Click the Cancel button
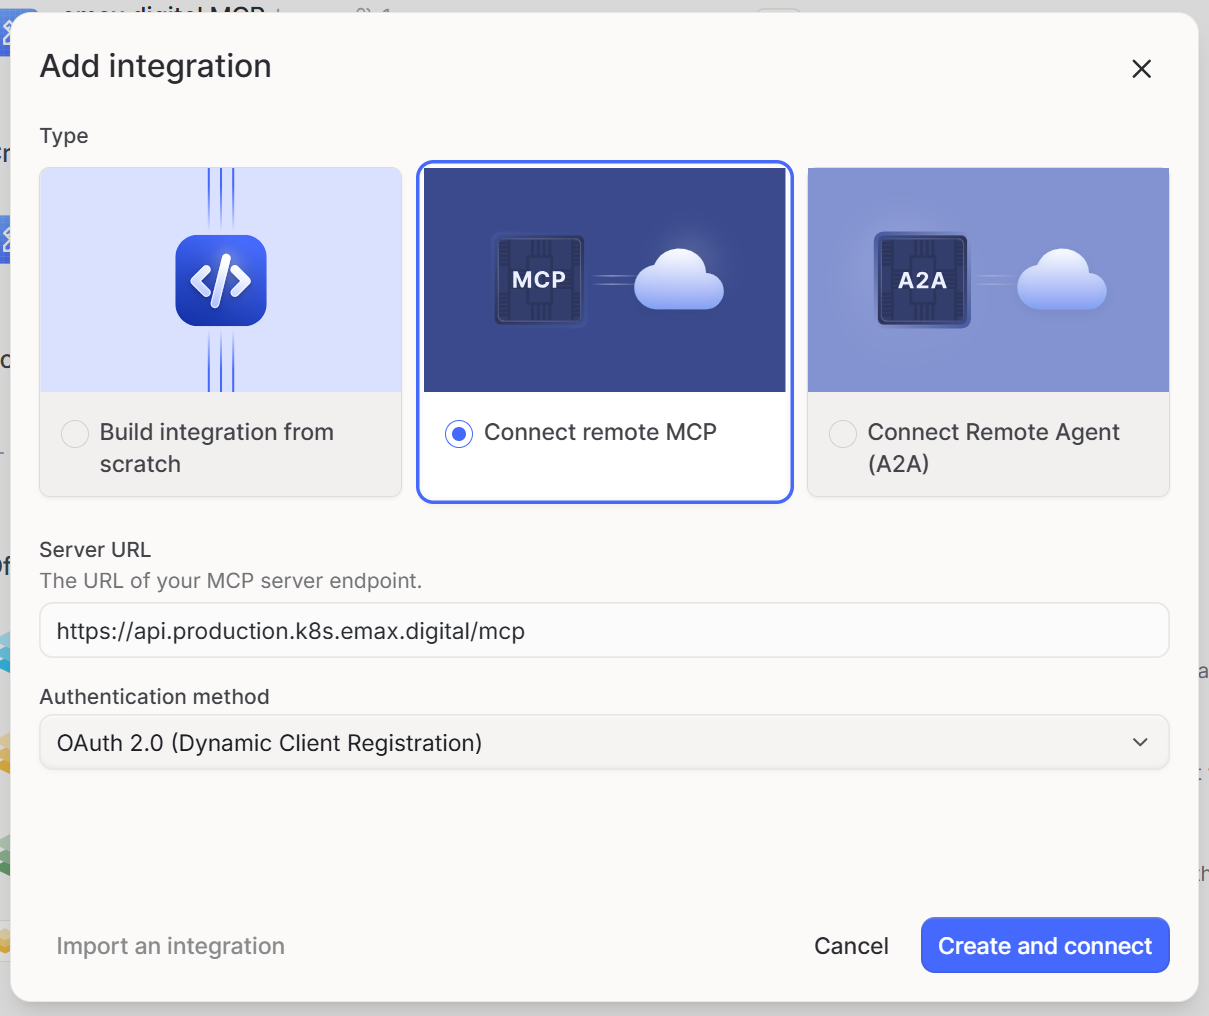This screenshot has width=1209, height=1016. pos(851,946)
